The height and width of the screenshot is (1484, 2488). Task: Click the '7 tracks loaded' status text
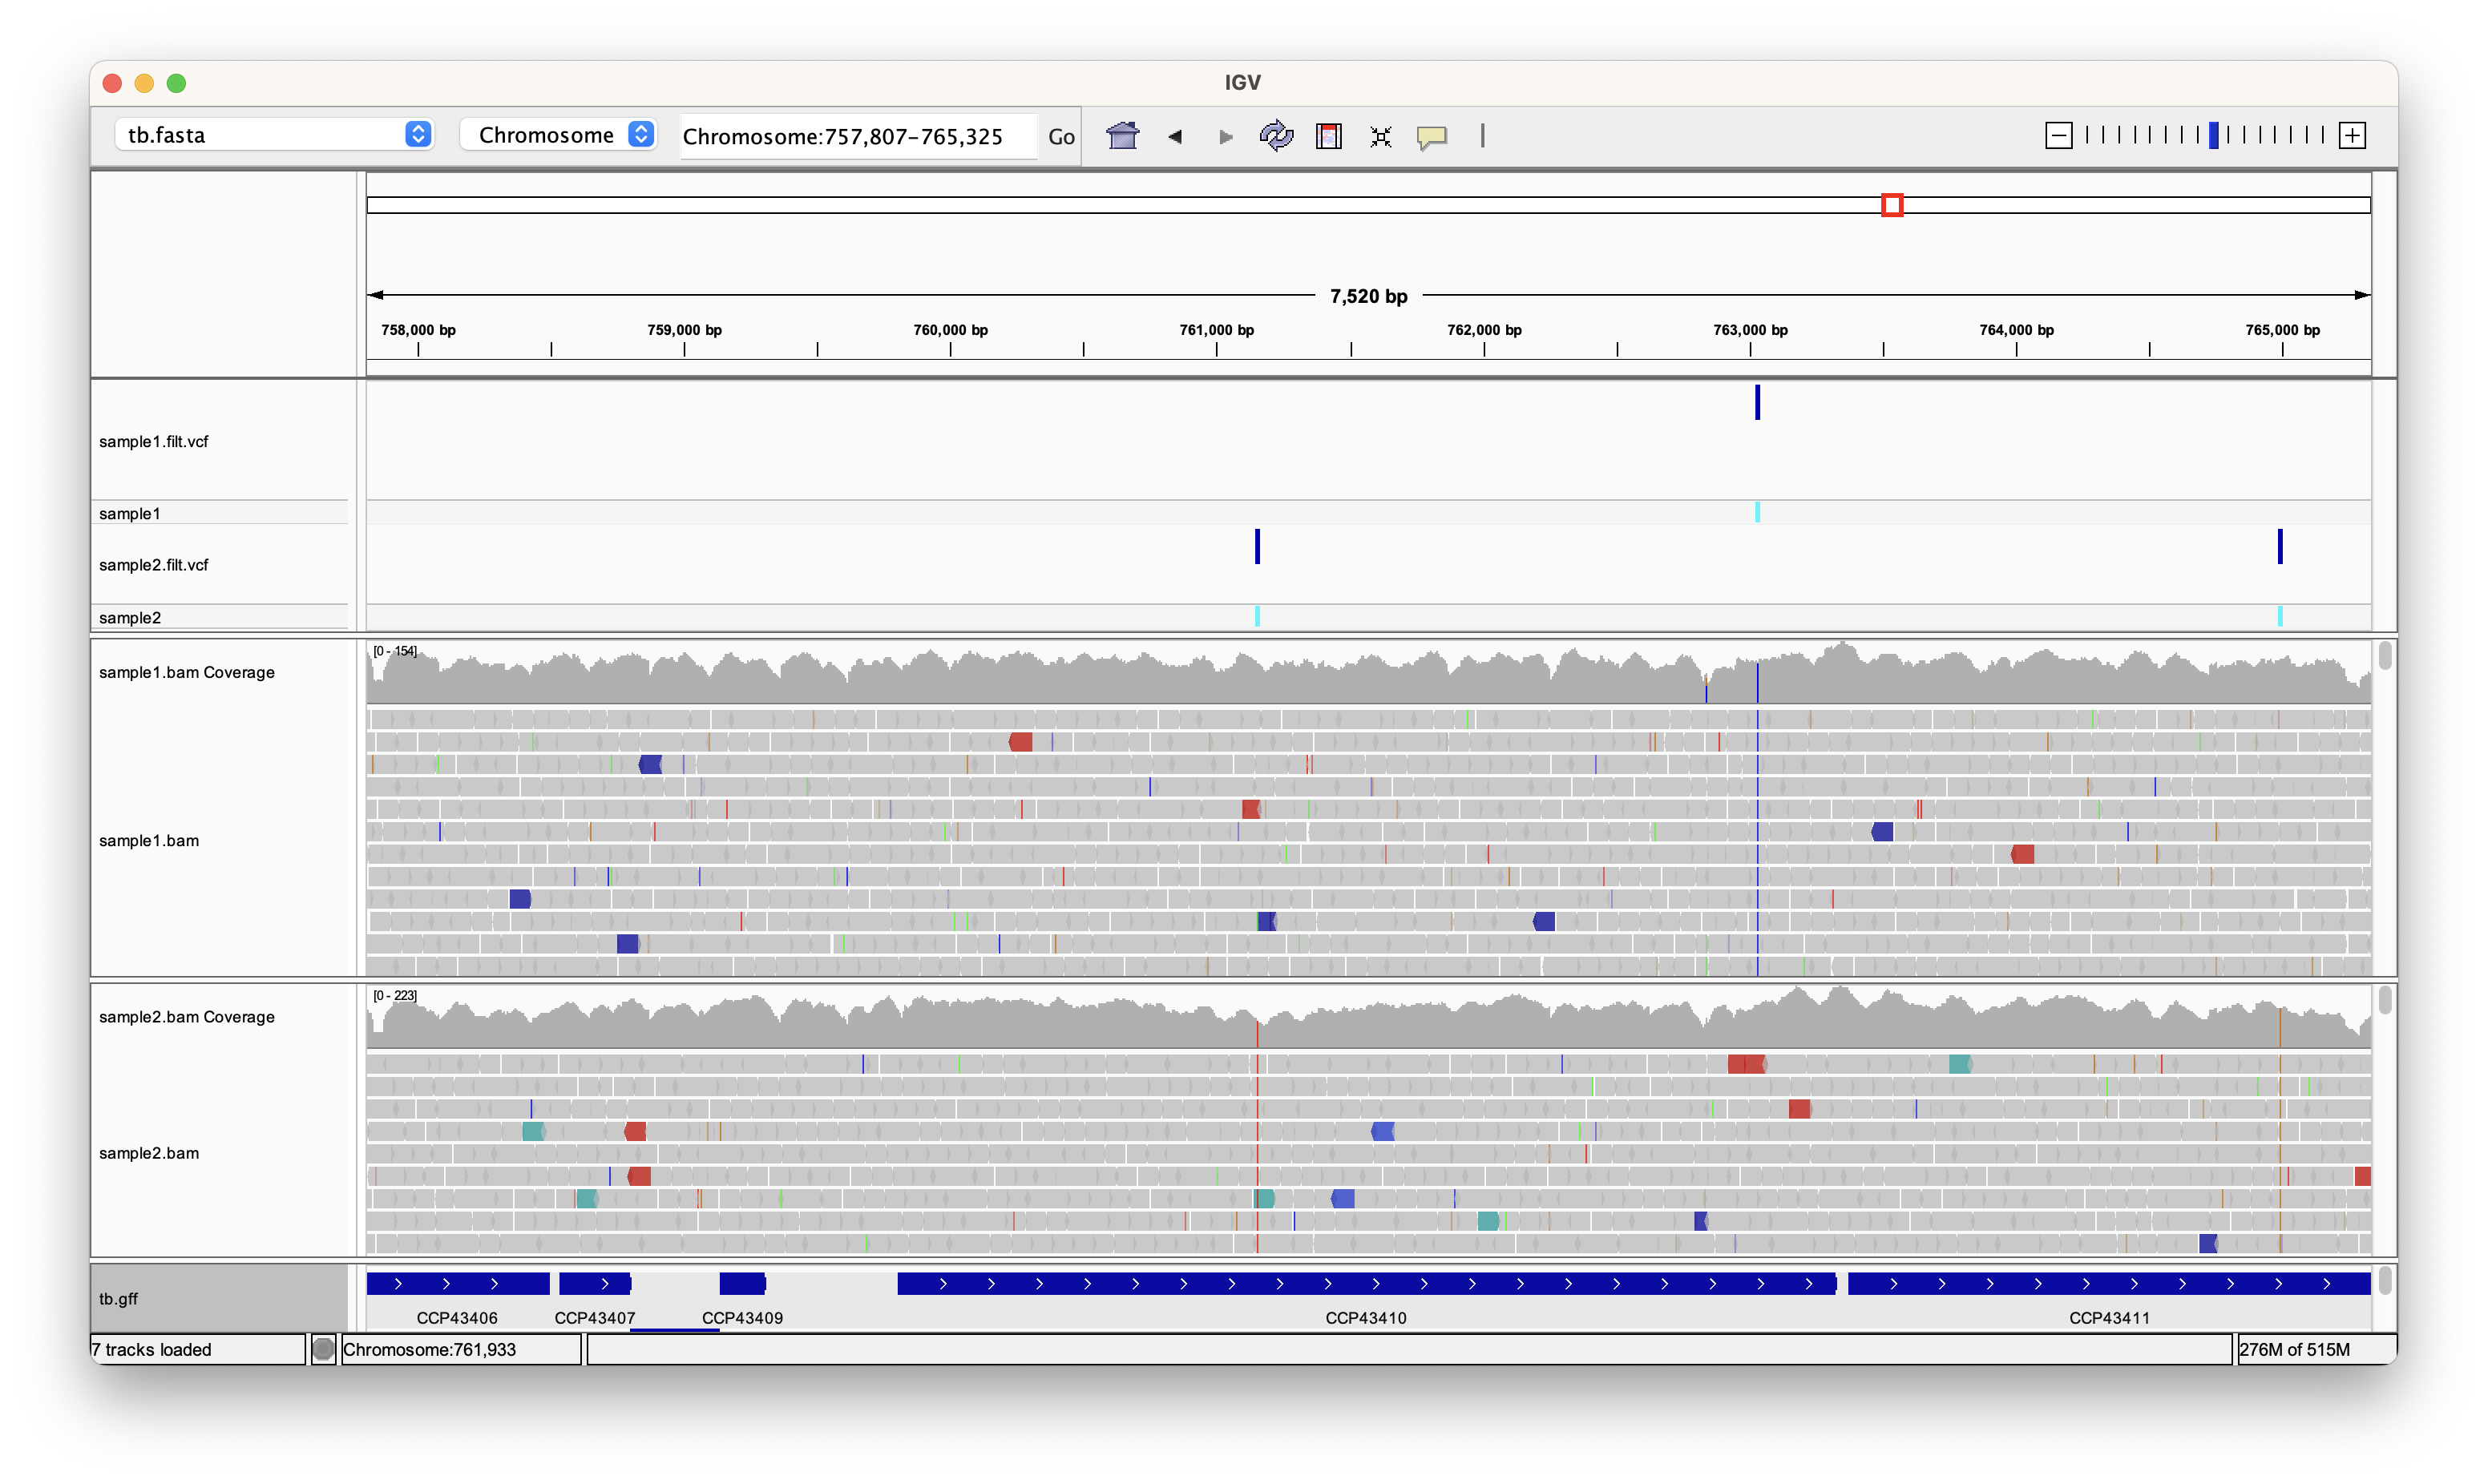[x=151, y=1349]
